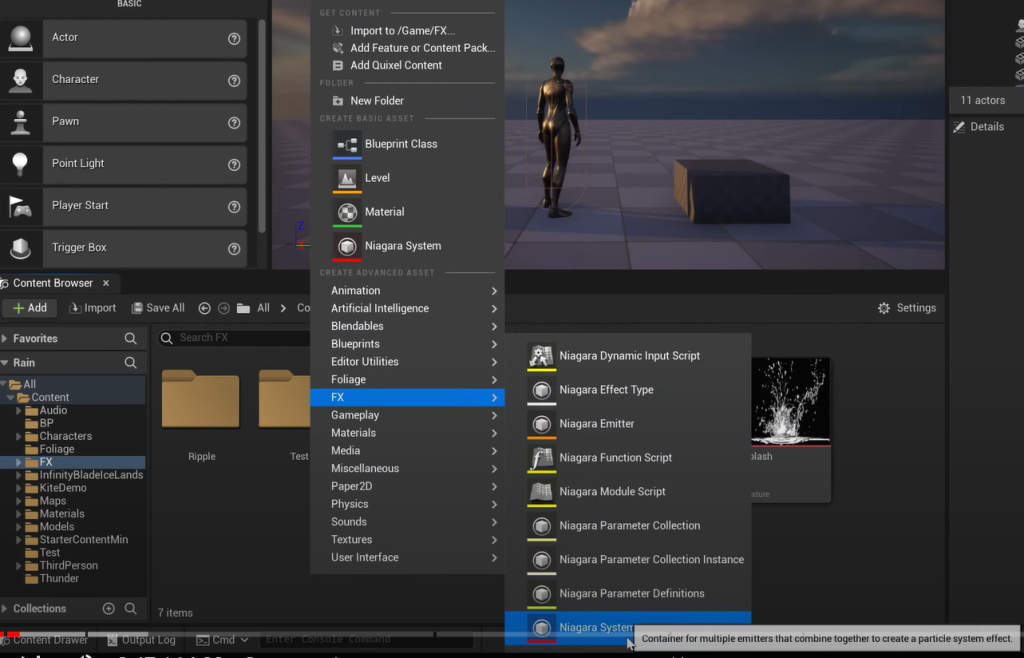Open the Materials submenu

click(x=408, y=433)
